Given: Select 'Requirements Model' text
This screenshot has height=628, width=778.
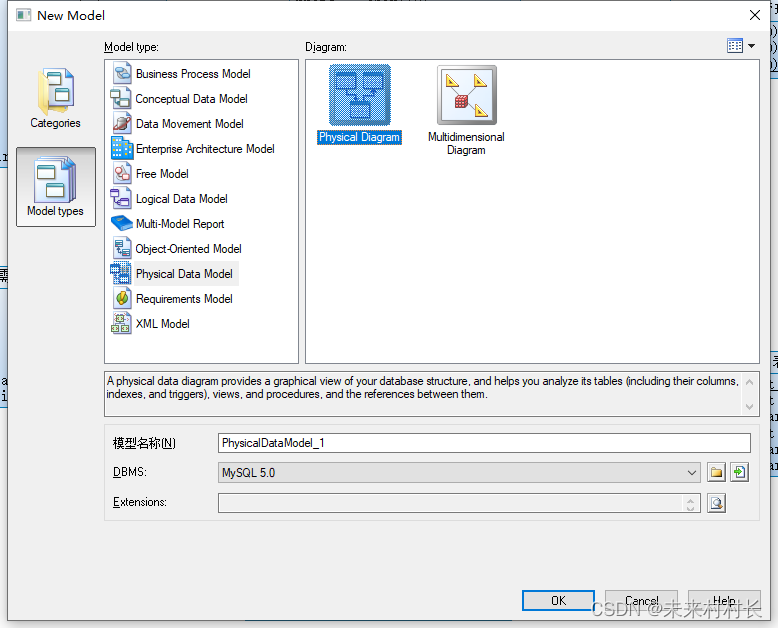Looking at the screenshot, I should tap(184, 299).
